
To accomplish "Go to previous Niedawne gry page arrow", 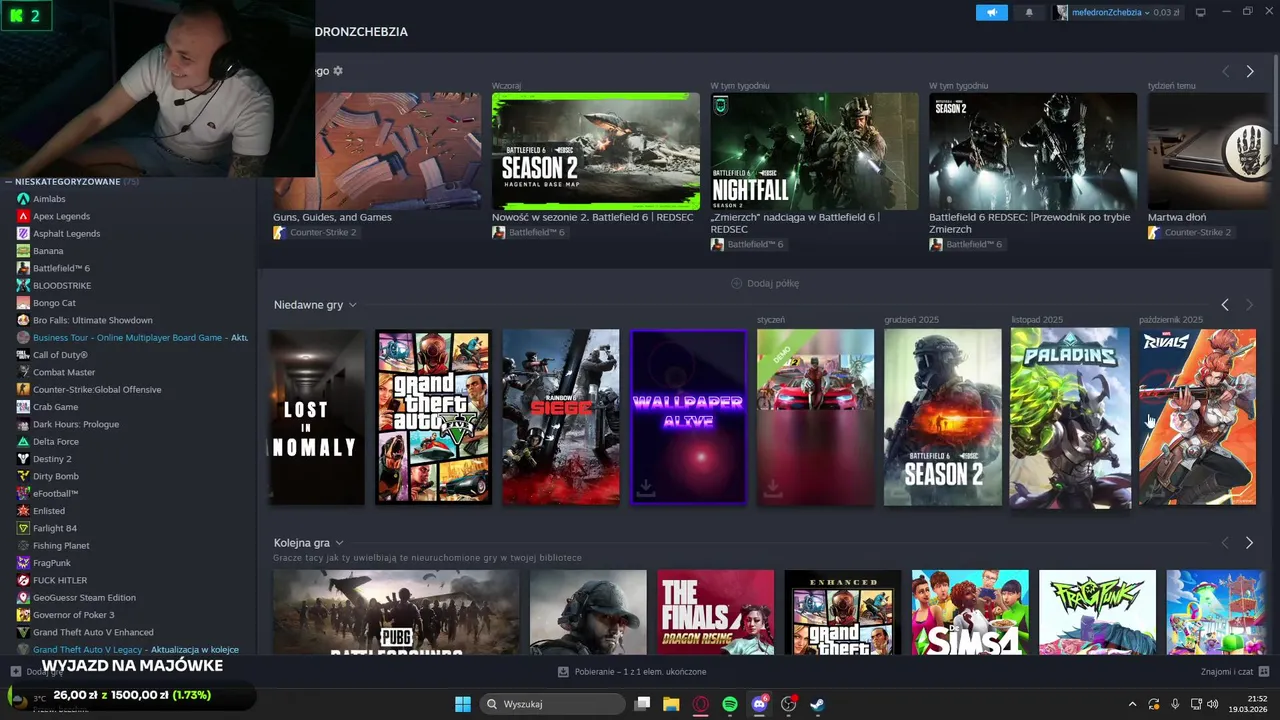I will click(x=1225, y=304).
